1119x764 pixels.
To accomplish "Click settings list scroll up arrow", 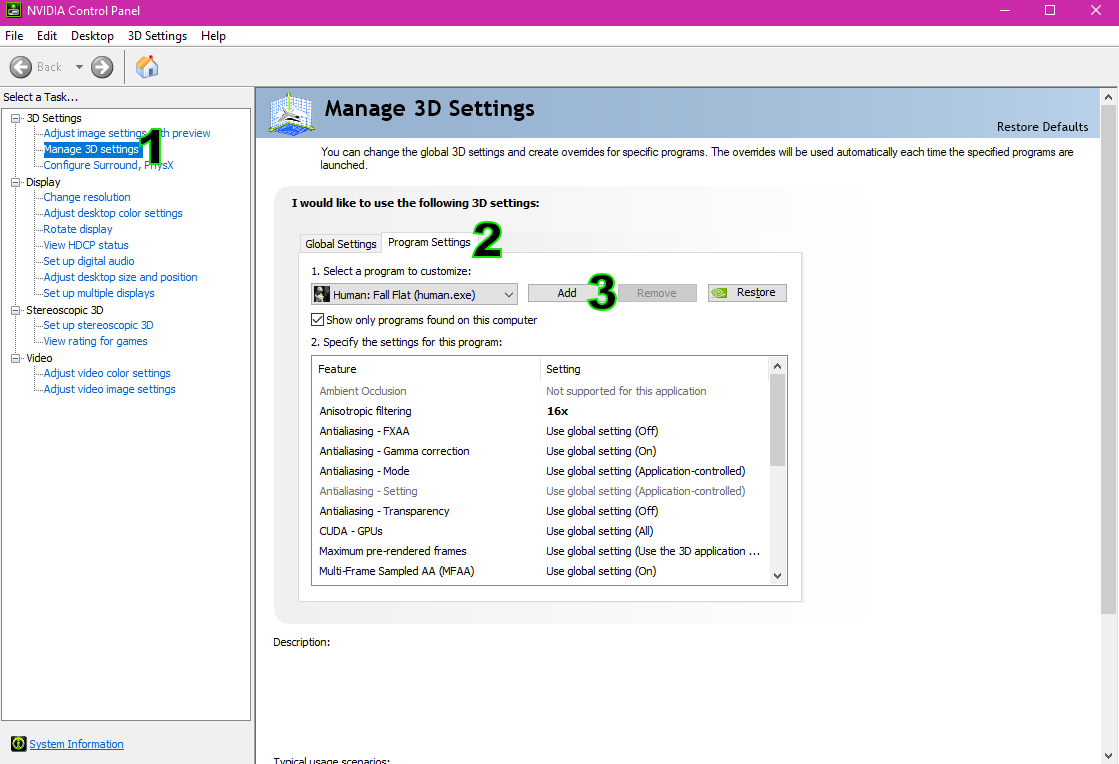I will click(x=778, y=366).
